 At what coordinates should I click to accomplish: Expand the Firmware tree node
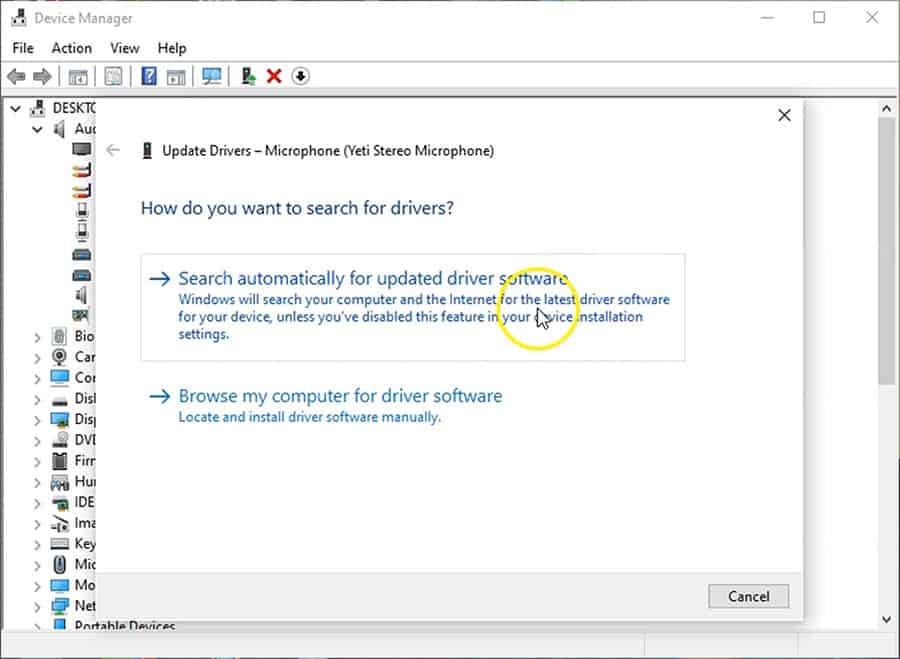click(x=37, y=462)
